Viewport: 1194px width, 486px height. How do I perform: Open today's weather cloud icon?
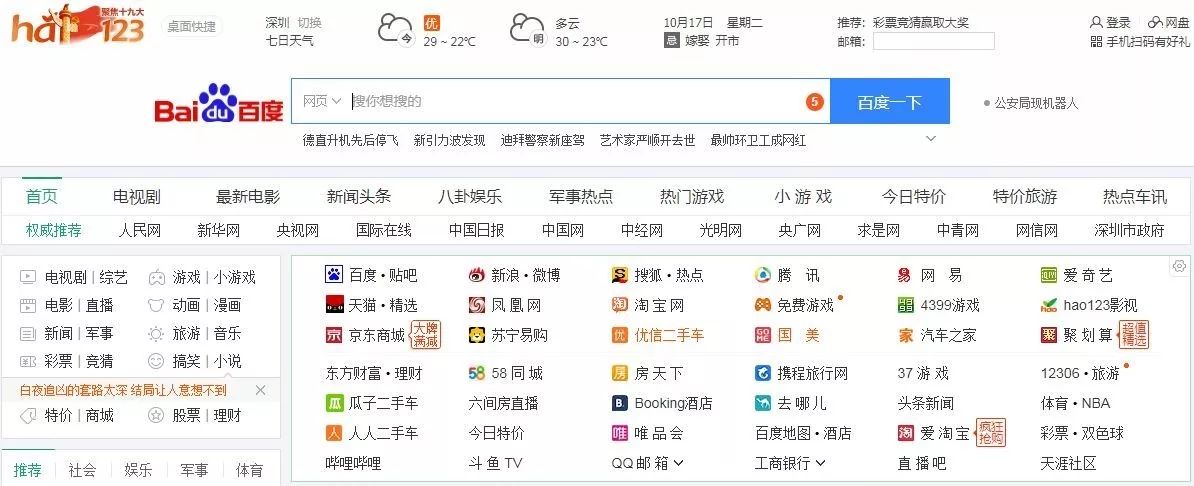pos(397,30)
